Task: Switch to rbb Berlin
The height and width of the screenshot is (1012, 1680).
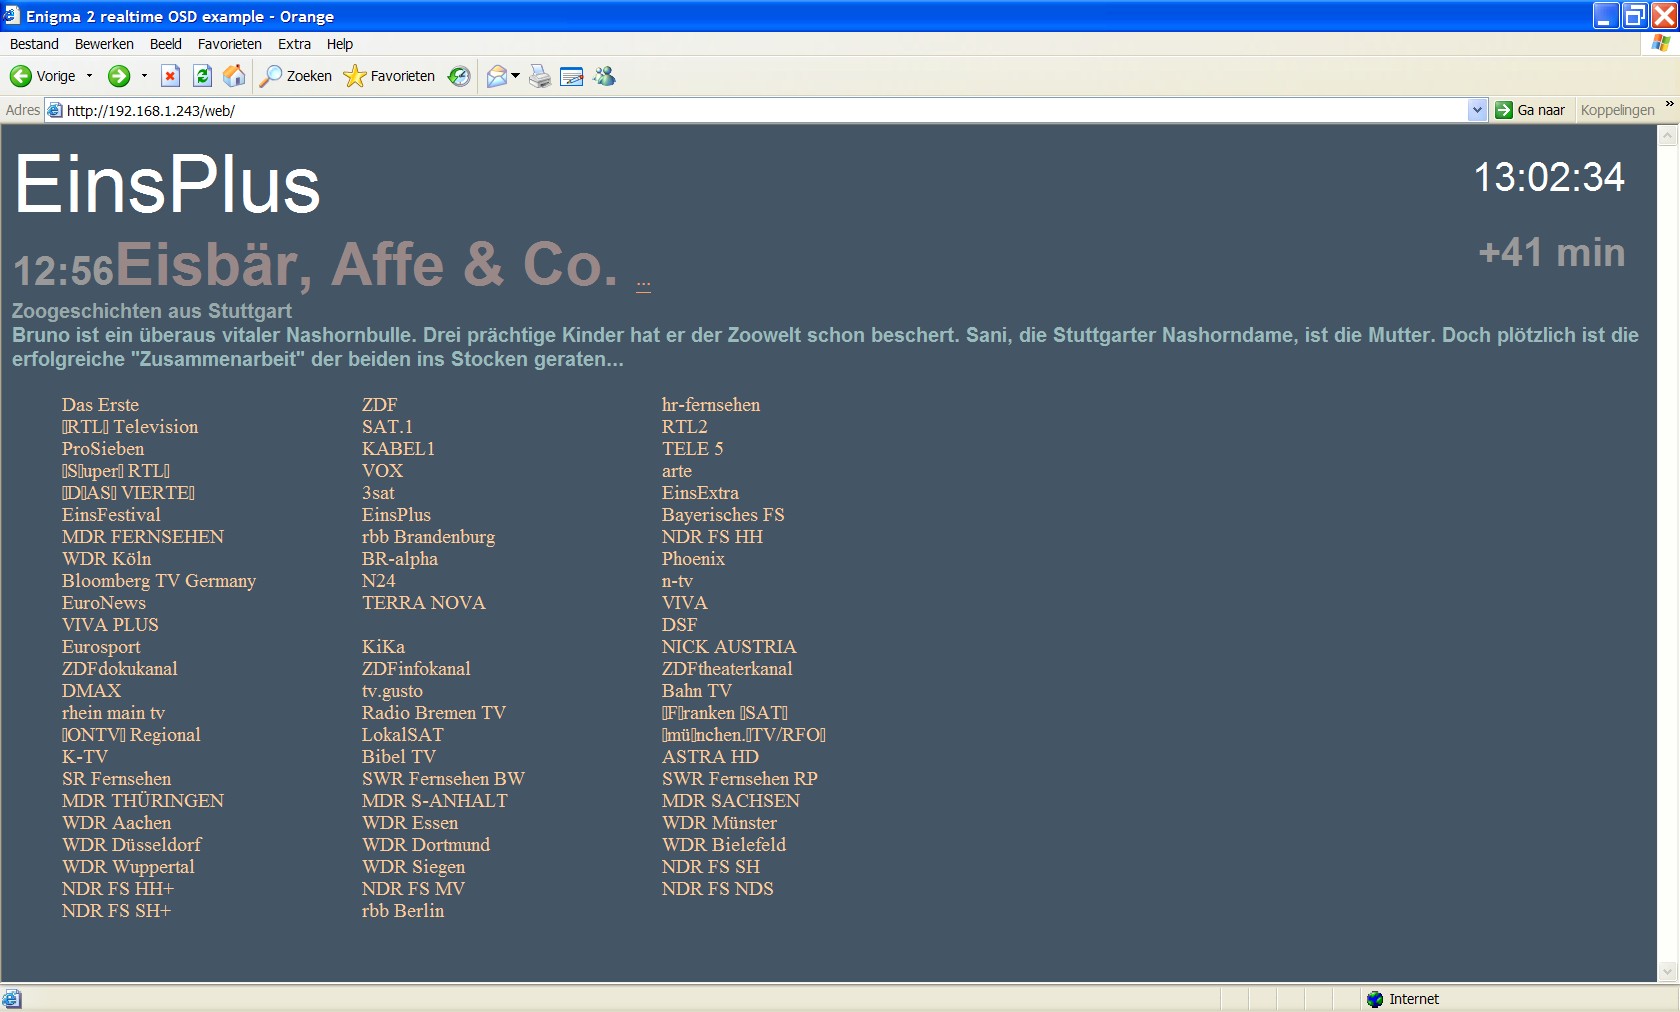Action: (x=403, y=911)
